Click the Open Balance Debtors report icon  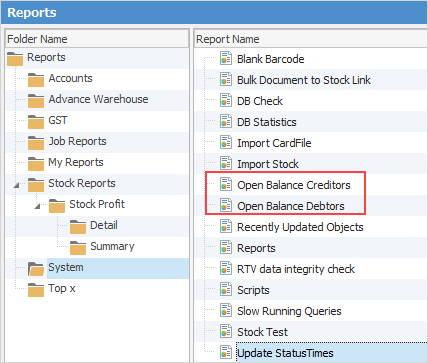(226, 206)
